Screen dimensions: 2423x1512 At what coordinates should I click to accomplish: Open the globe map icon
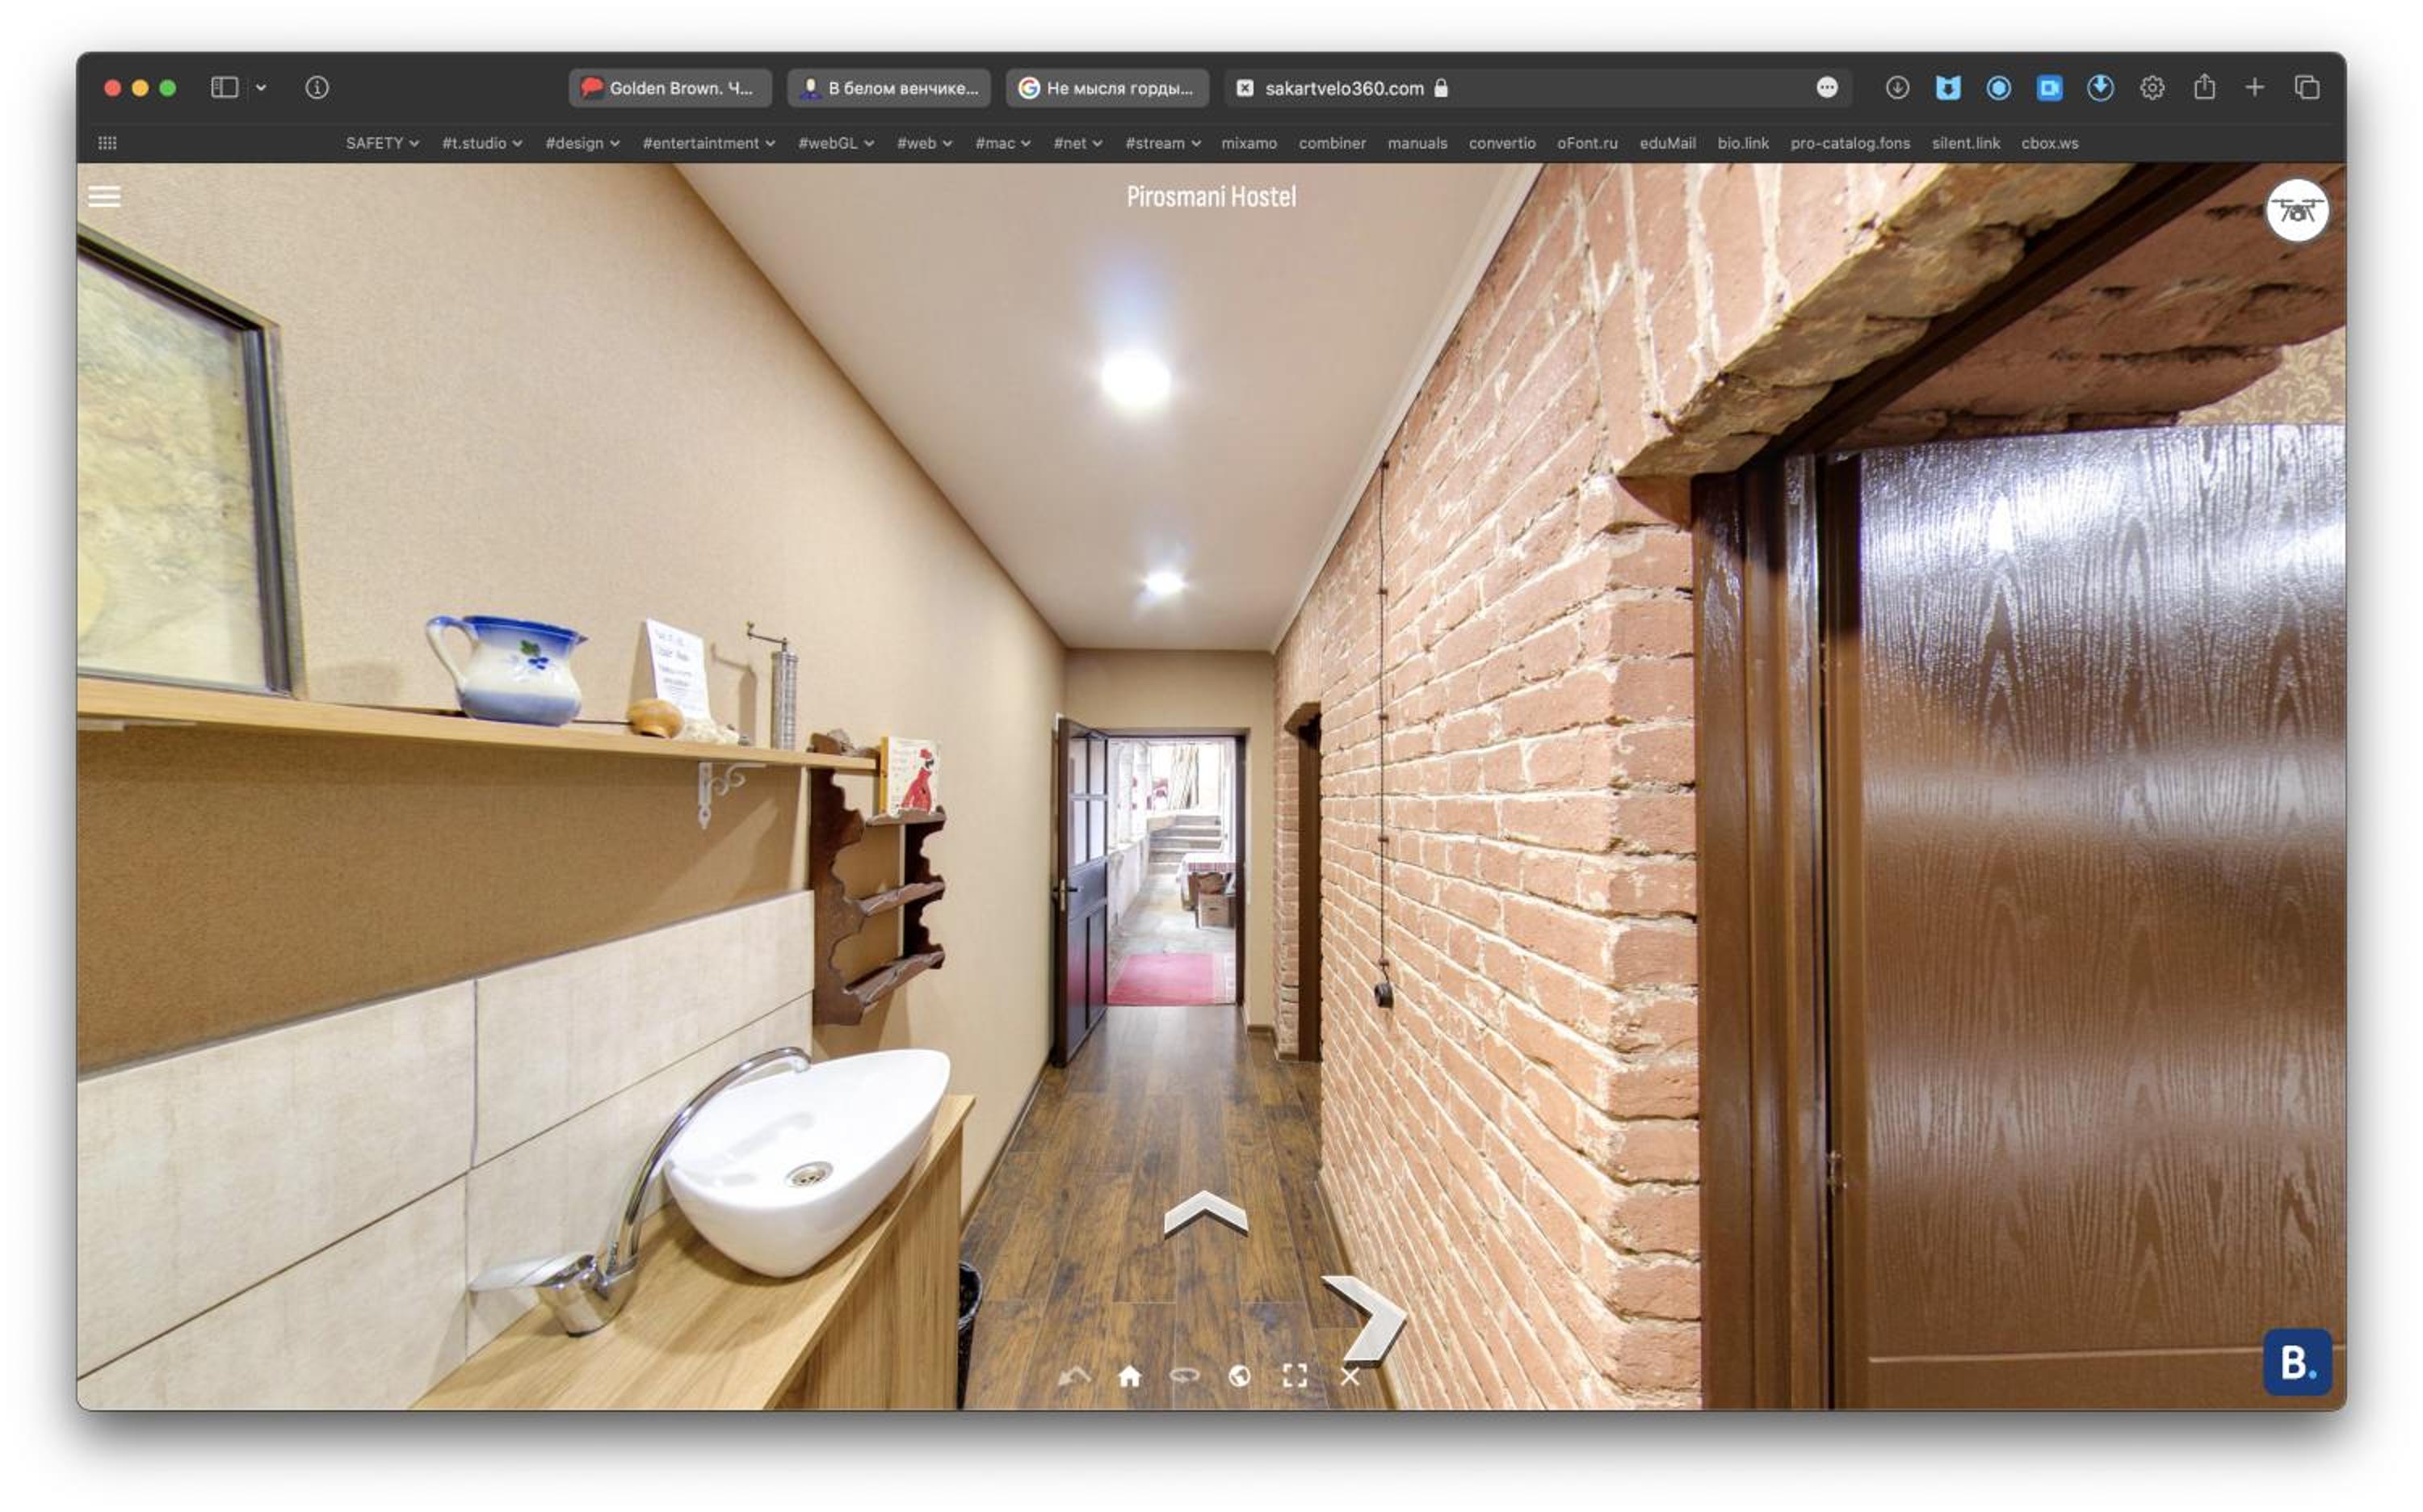(1239, 1376)
